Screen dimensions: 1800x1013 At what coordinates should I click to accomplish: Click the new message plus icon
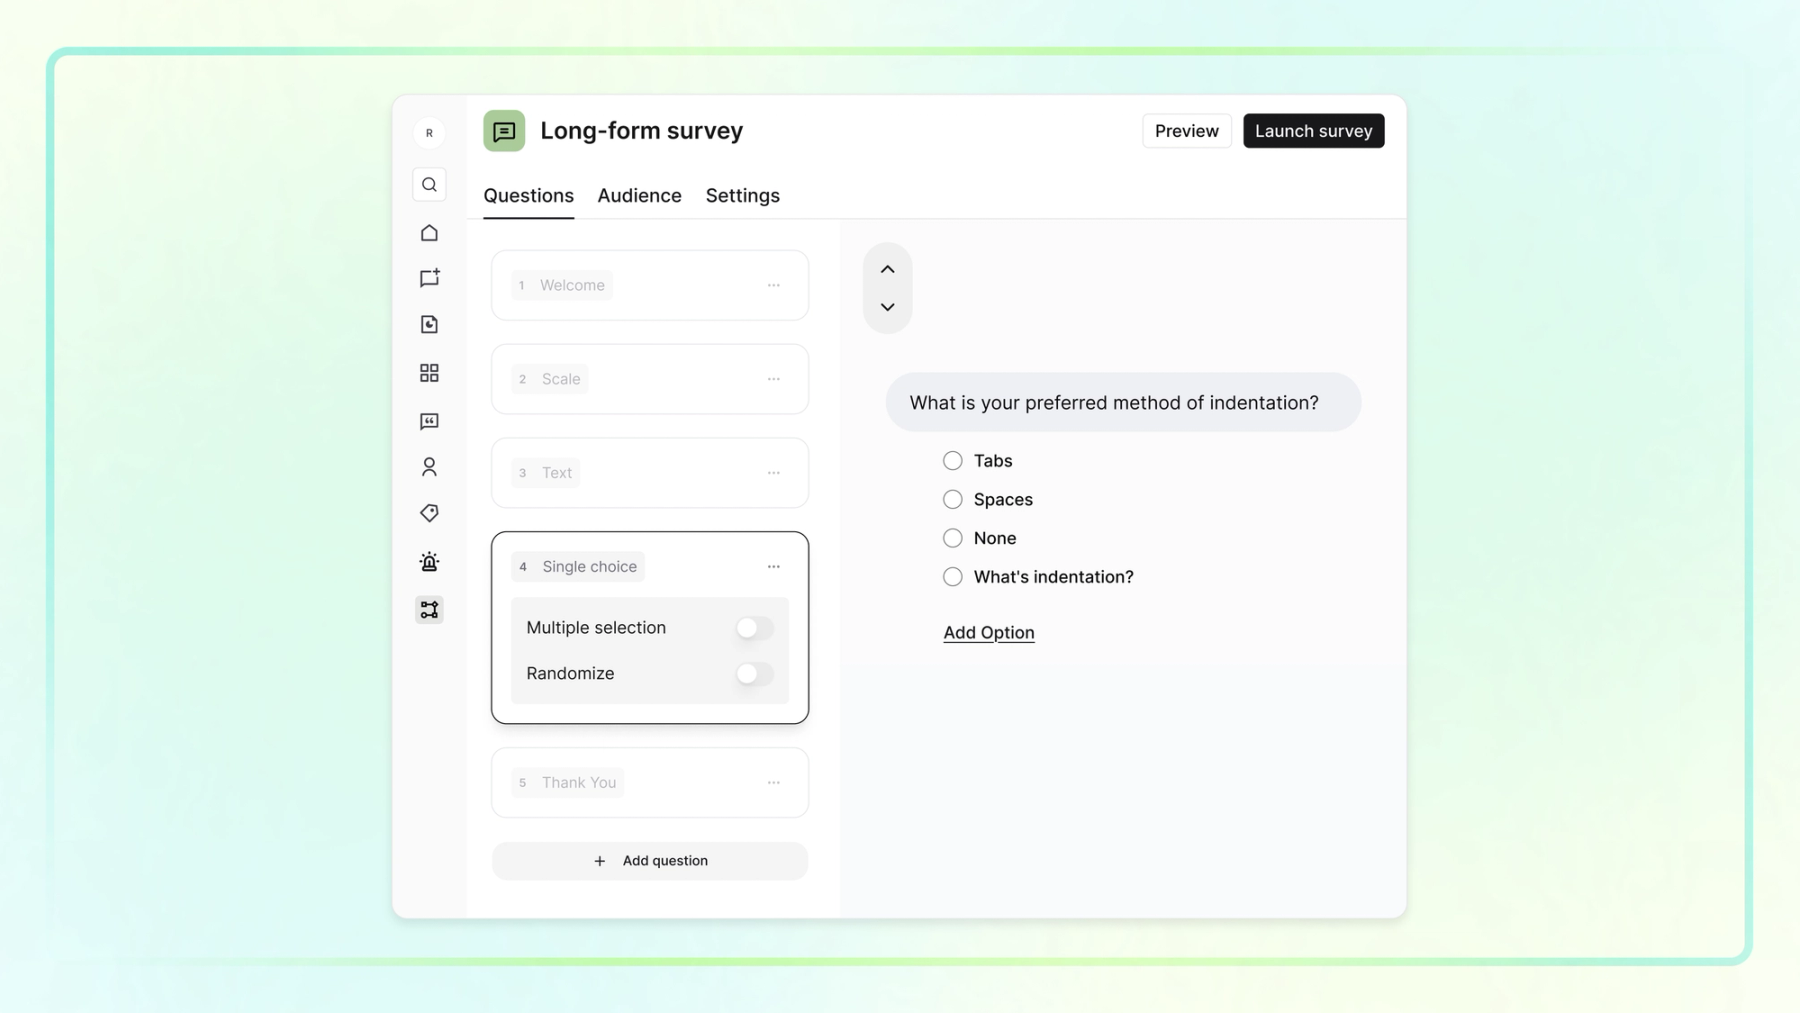pos(429,278)
